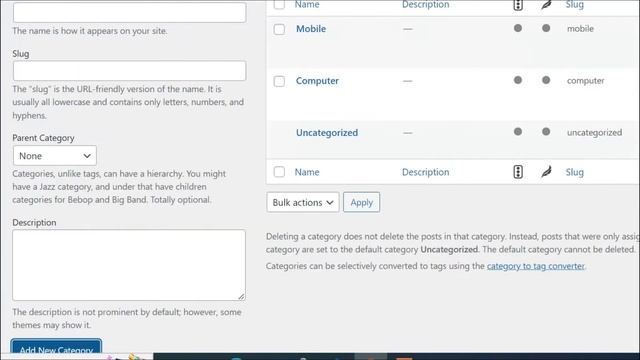Open the Parent Category dropdown
Screen dimensions: 640x360
[55, 156]
